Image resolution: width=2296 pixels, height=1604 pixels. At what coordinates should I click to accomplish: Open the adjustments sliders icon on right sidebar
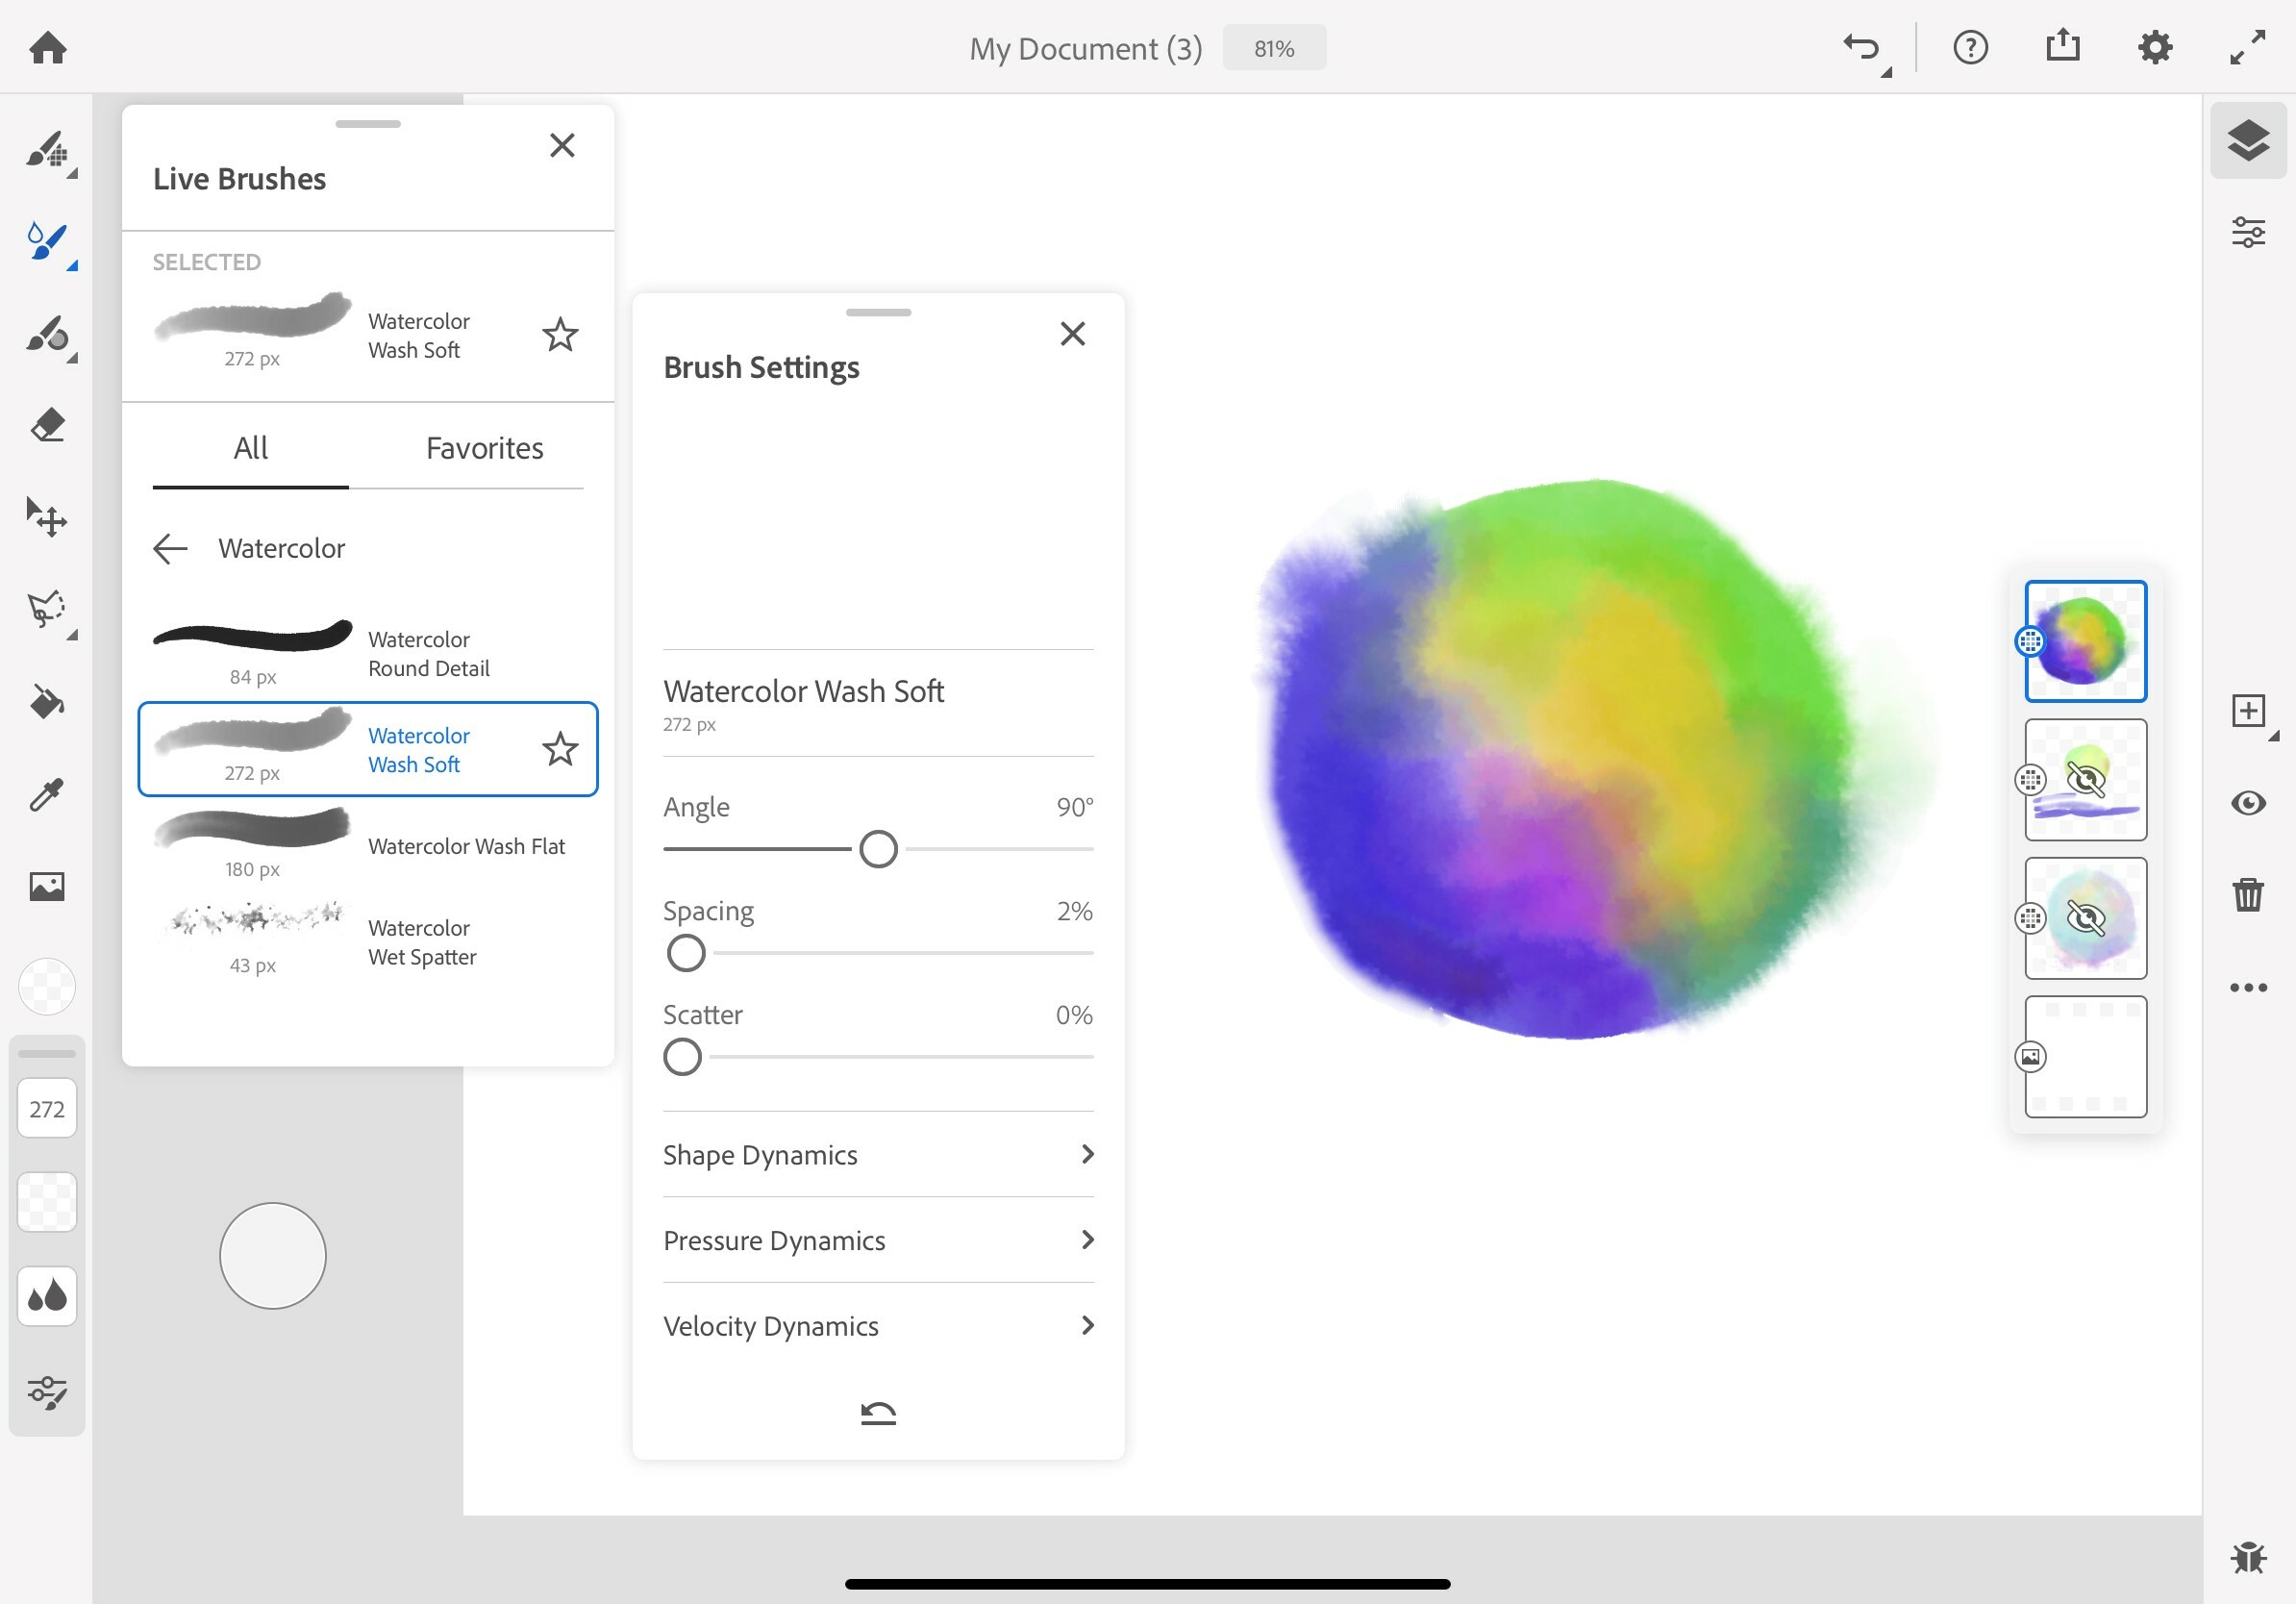tap(2248, 232)
